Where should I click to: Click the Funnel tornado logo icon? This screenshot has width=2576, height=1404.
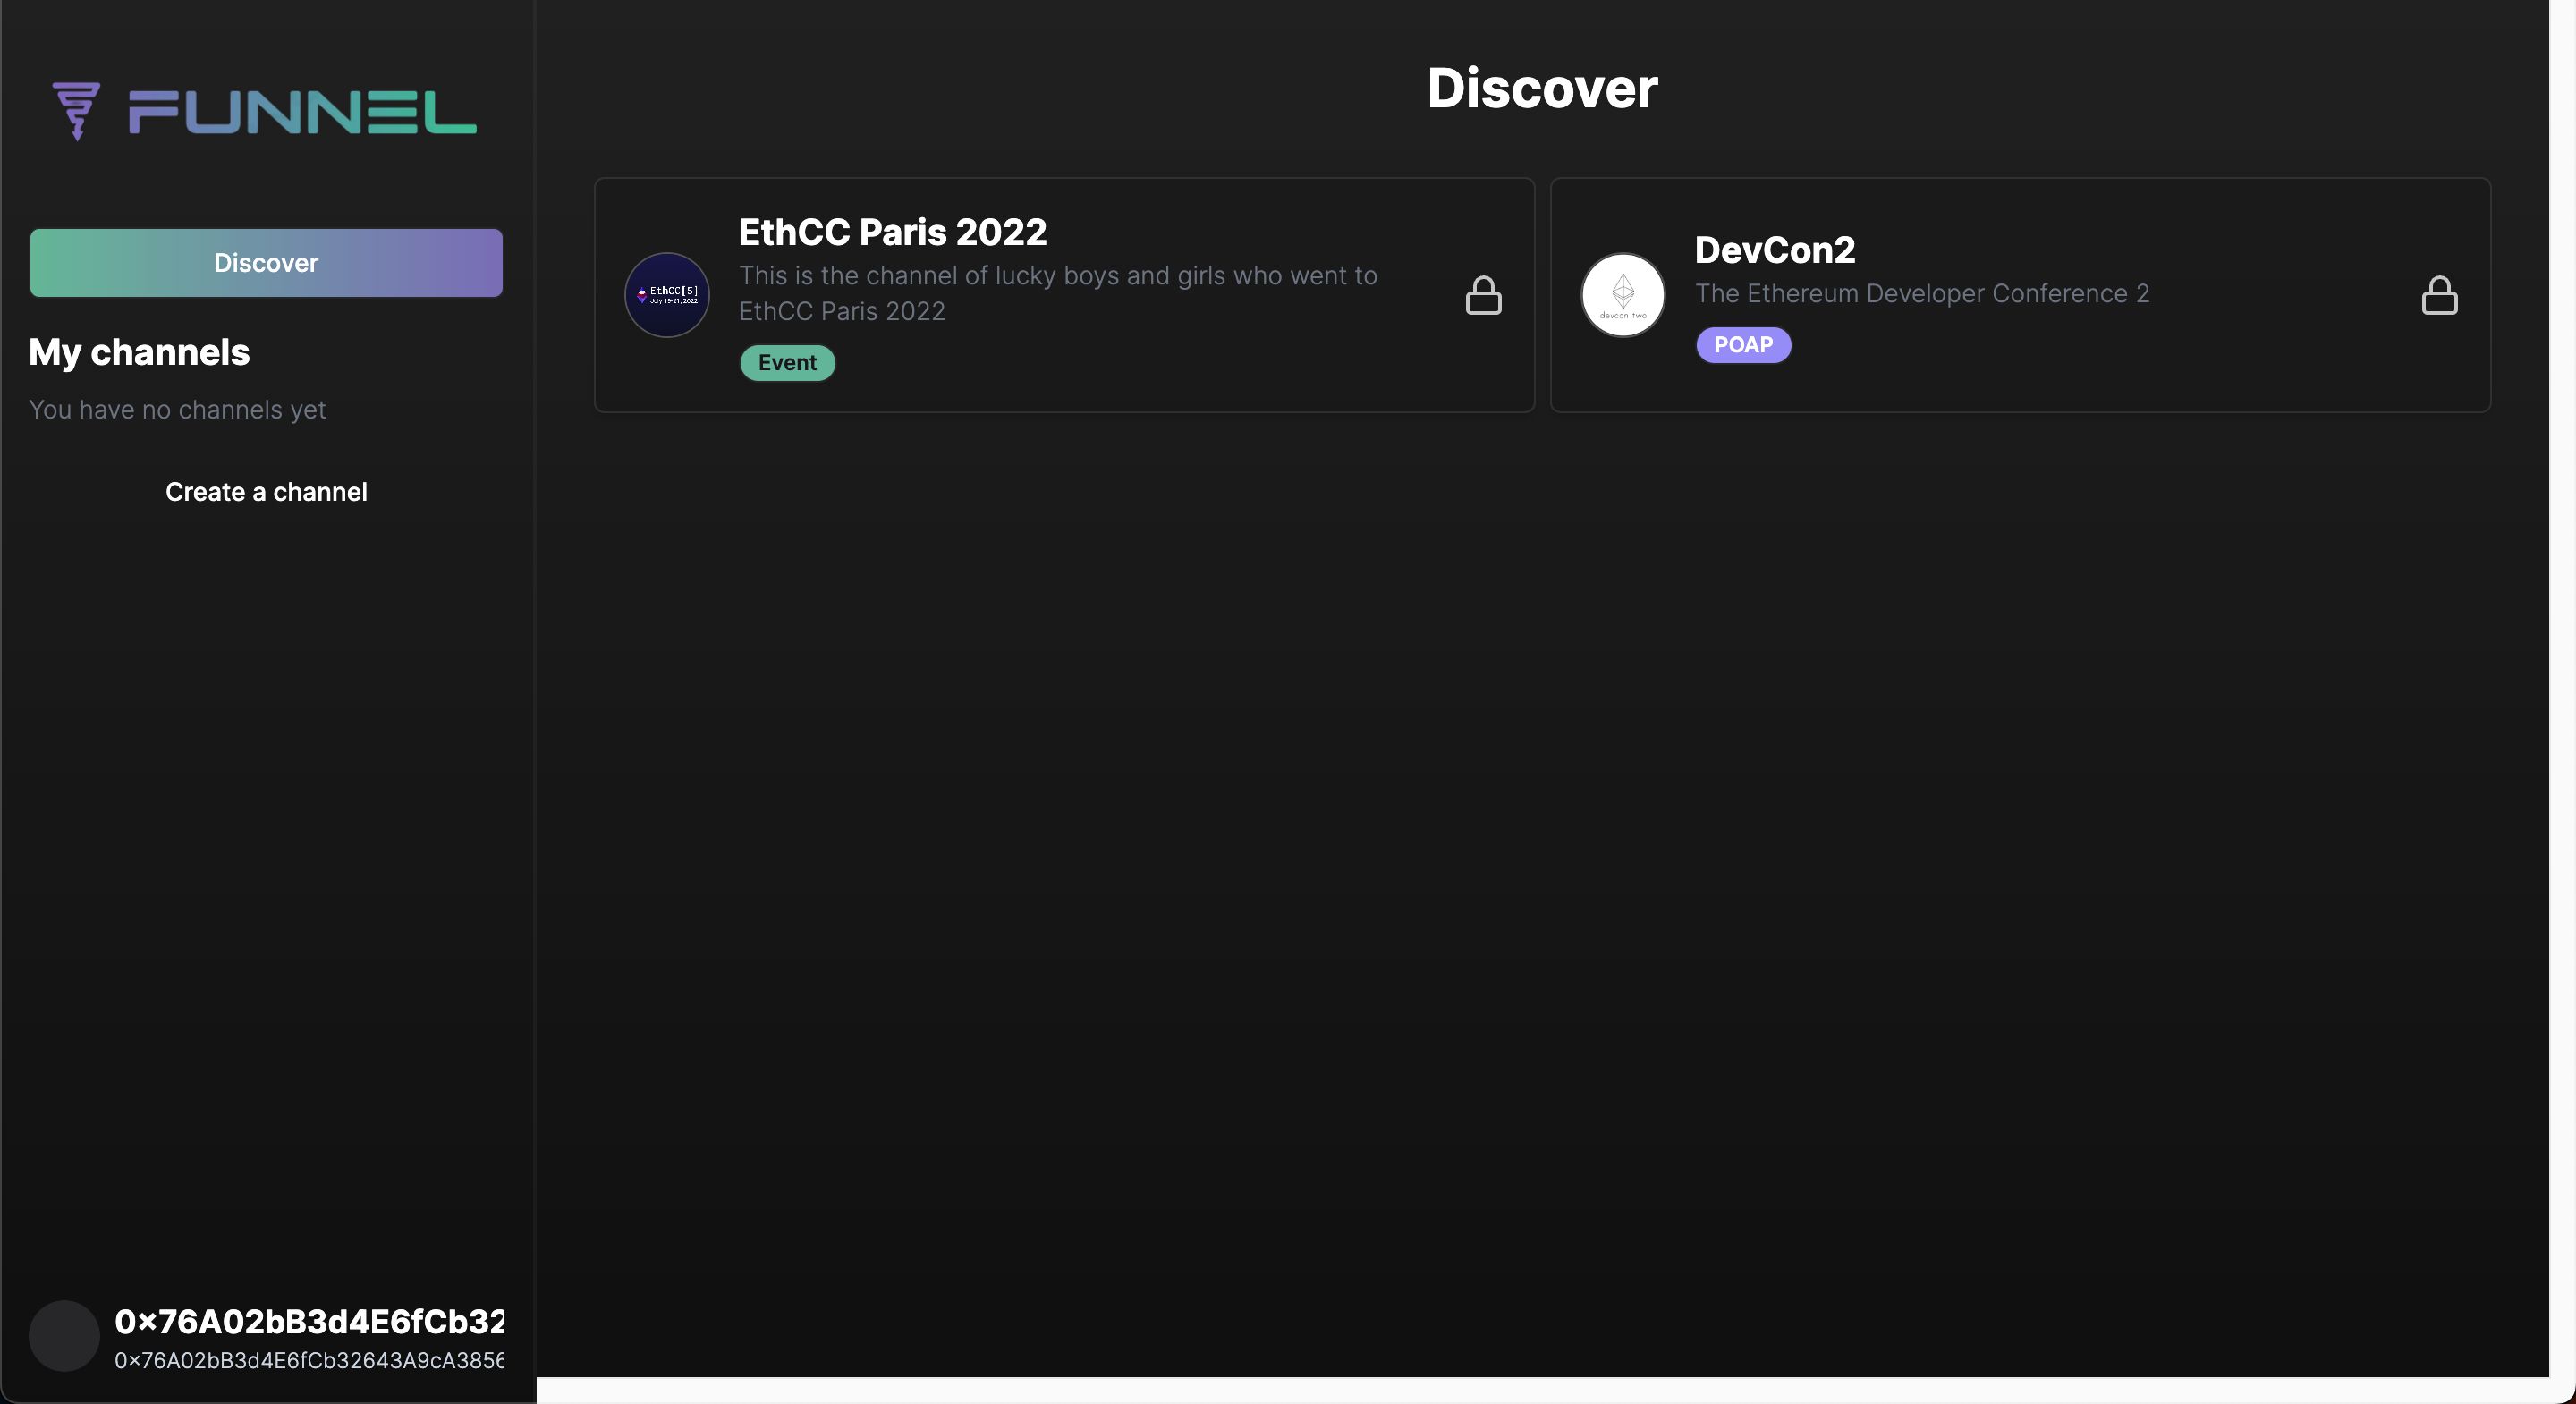point(76,111)
